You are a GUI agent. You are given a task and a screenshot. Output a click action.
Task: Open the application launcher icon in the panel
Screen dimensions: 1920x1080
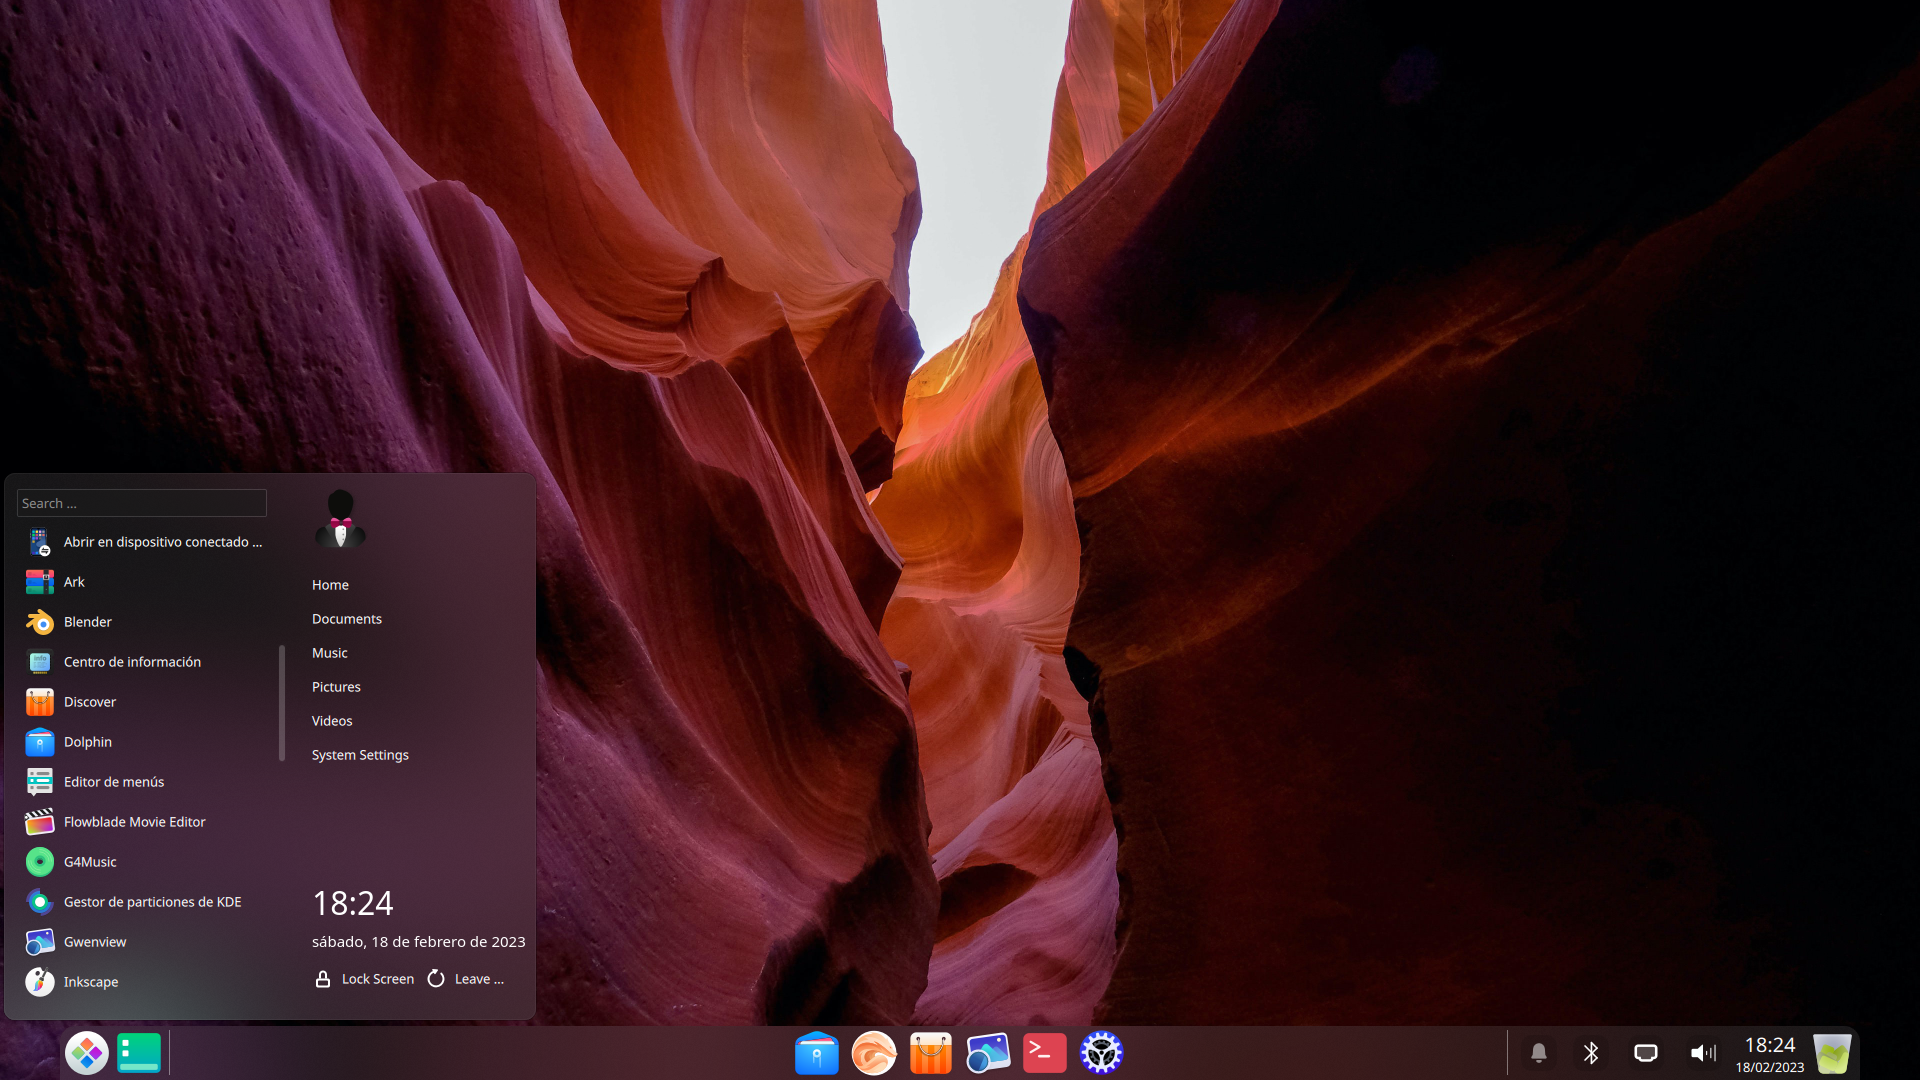[87, 1053]
